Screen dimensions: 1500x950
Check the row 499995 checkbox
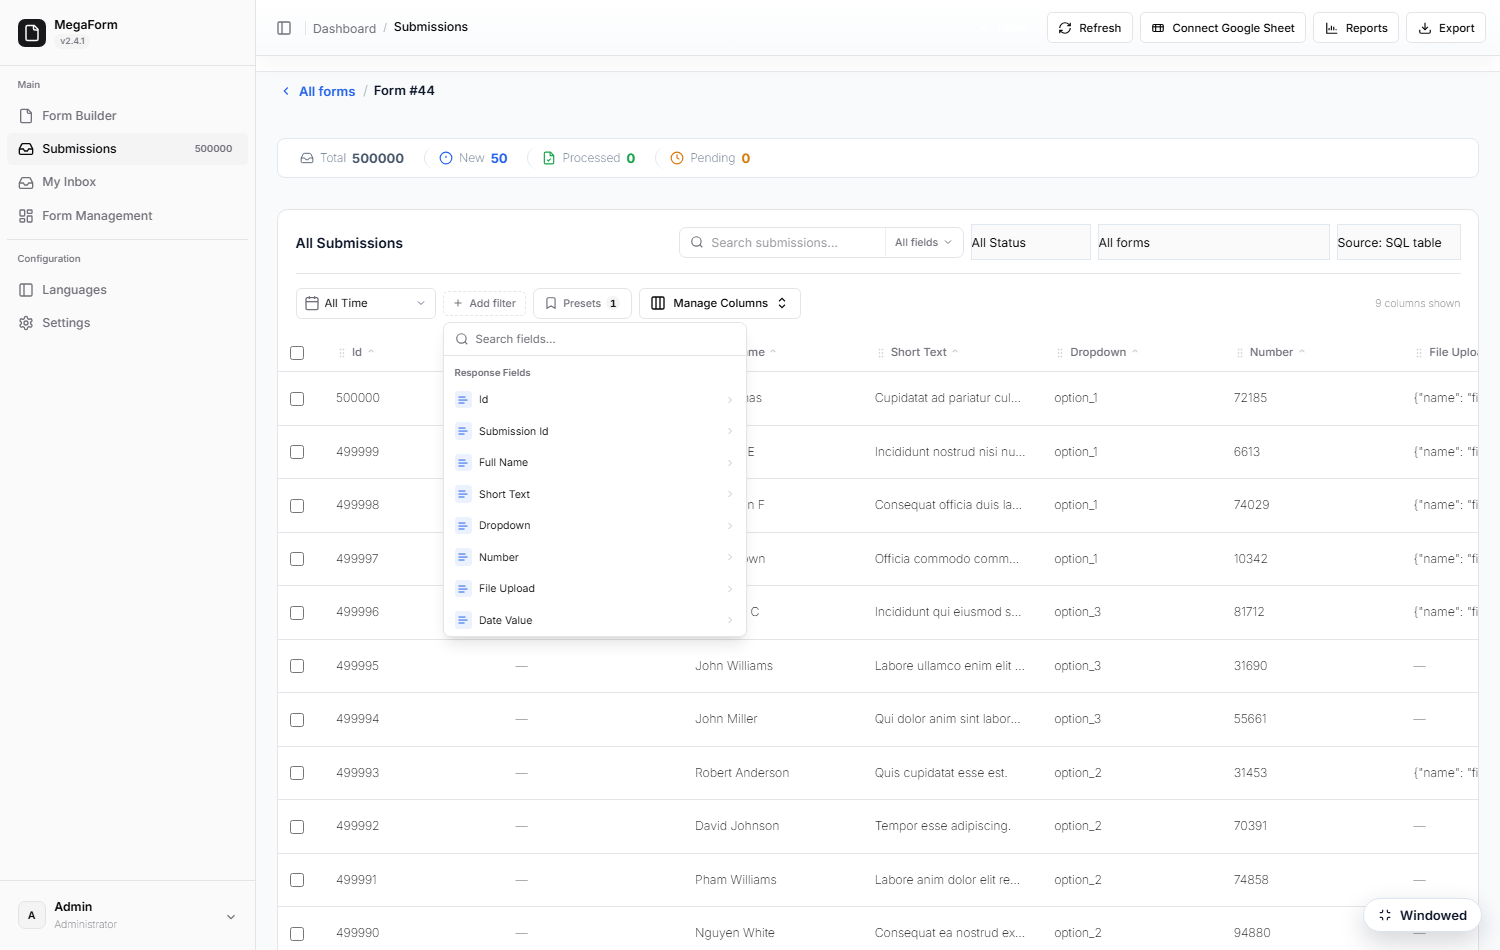[297, 666]
